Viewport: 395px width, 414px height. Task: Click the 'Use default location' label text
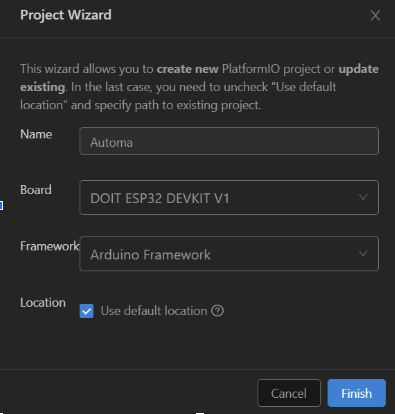[154, 311]
